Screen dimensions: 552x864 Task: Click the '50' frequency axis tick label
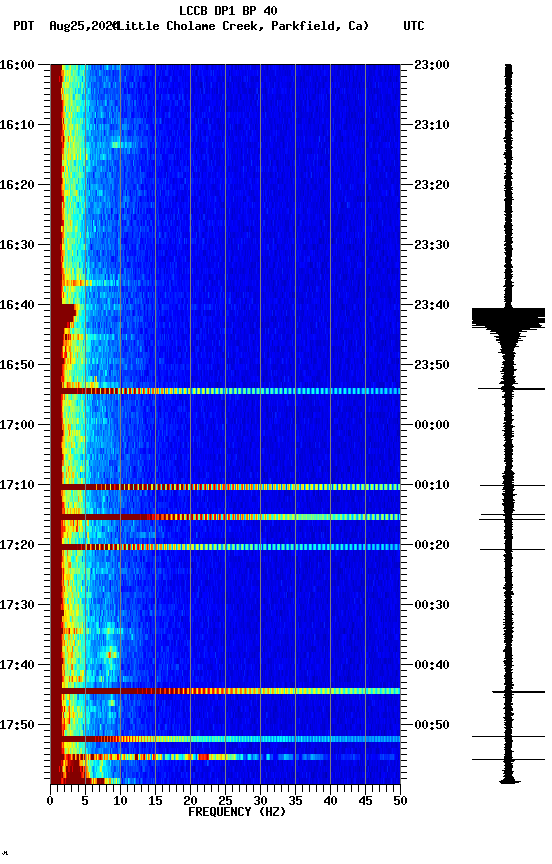click(x=400, y=802)
